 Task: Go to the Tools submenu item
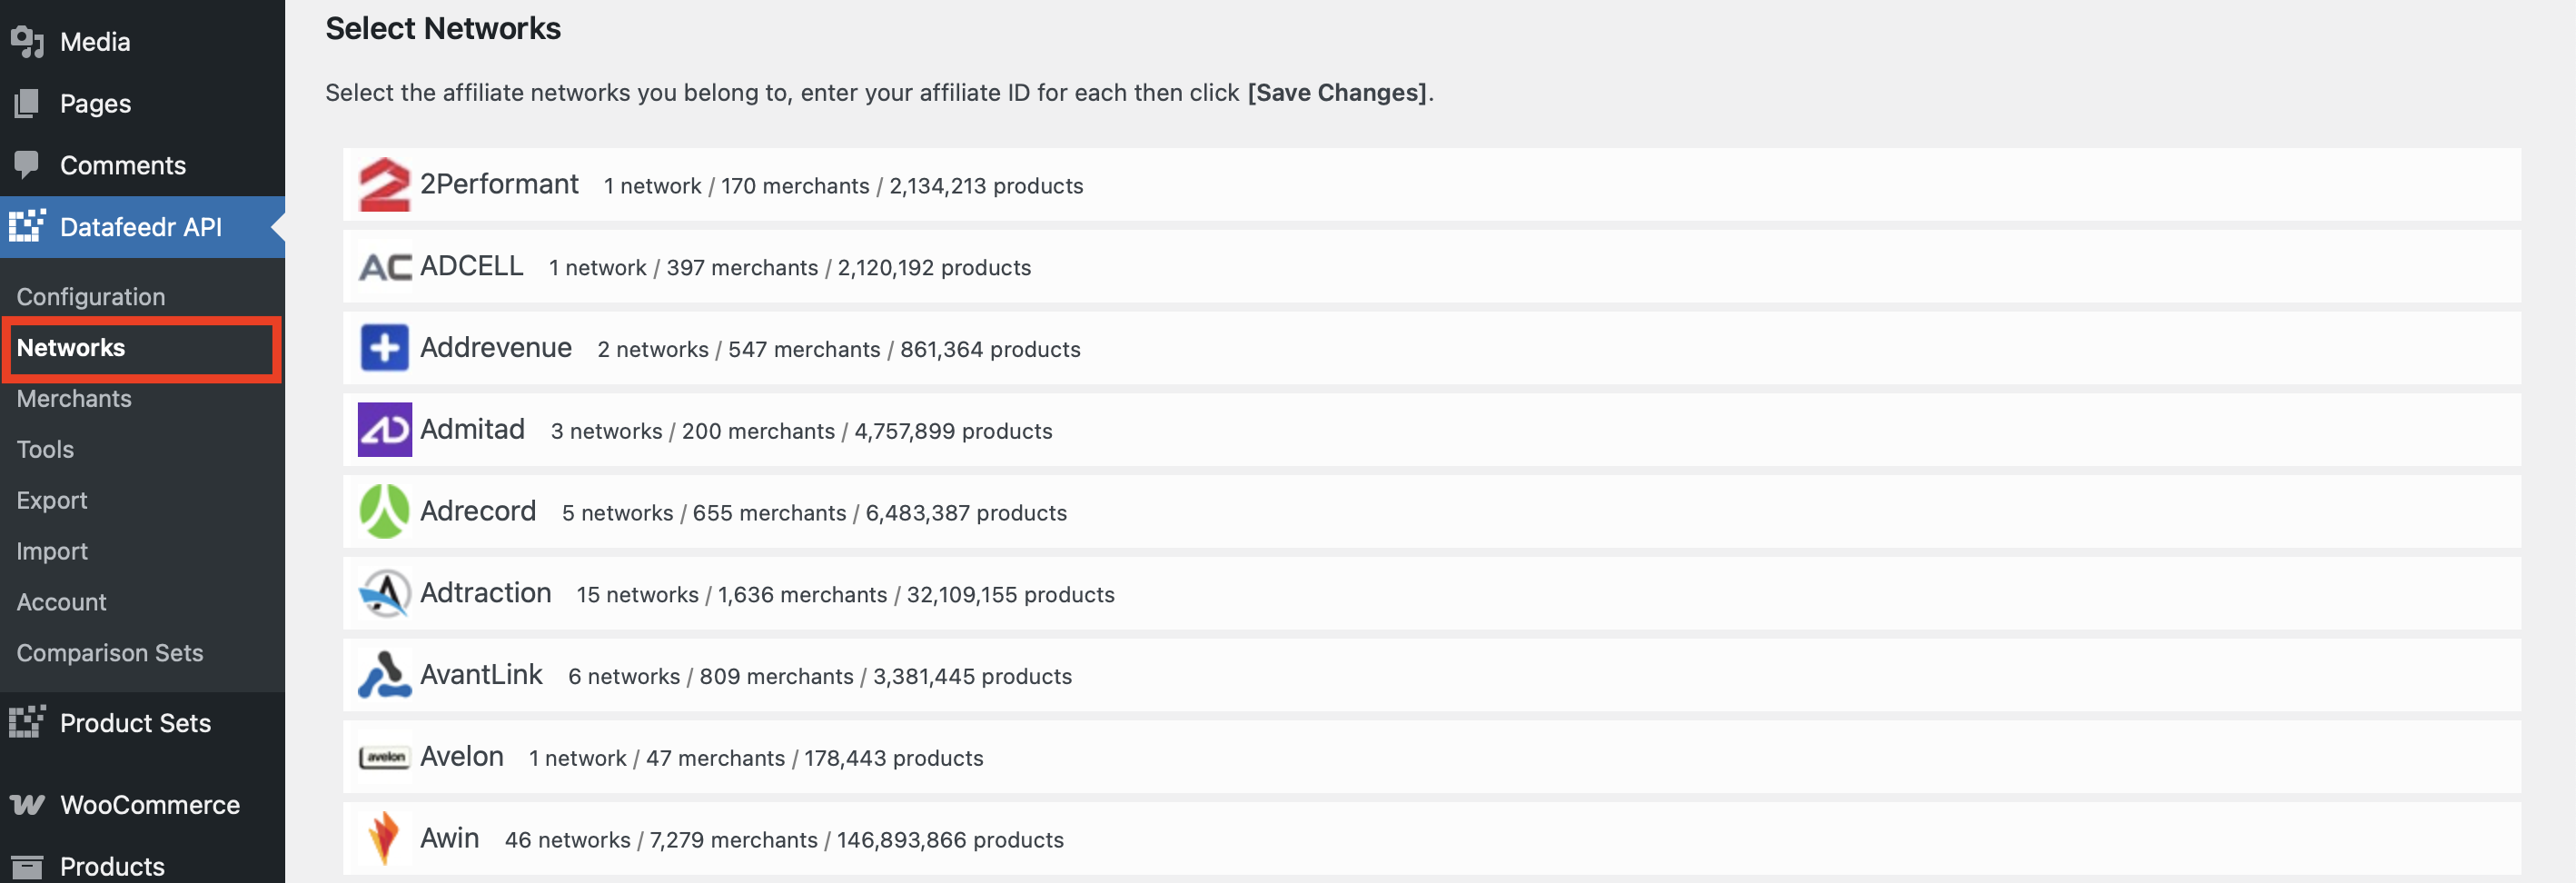tap(45, 450)
